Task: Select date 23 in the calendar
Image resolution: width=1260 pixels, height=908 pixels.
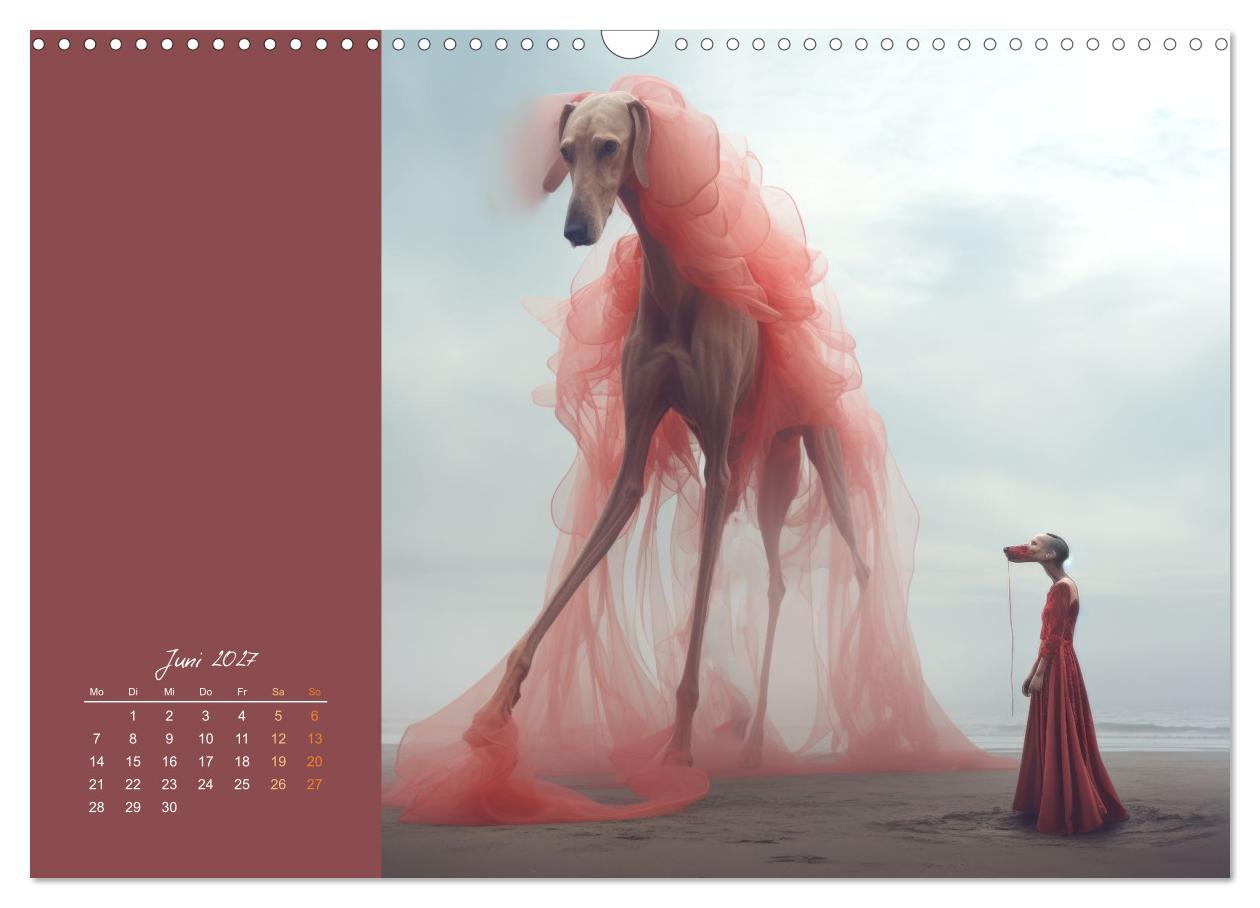Action: 169,785
